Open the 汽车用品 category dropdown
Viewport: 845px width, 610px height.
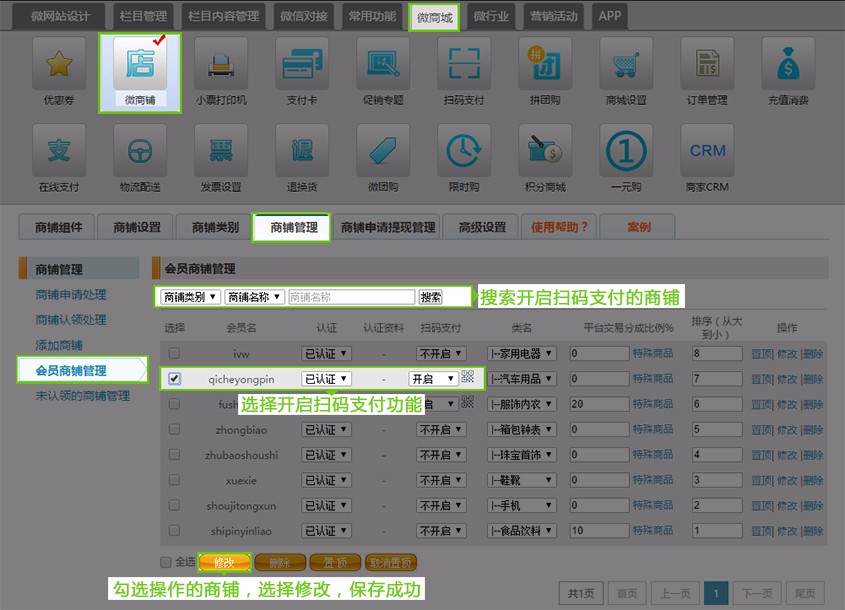pos(522,379)
